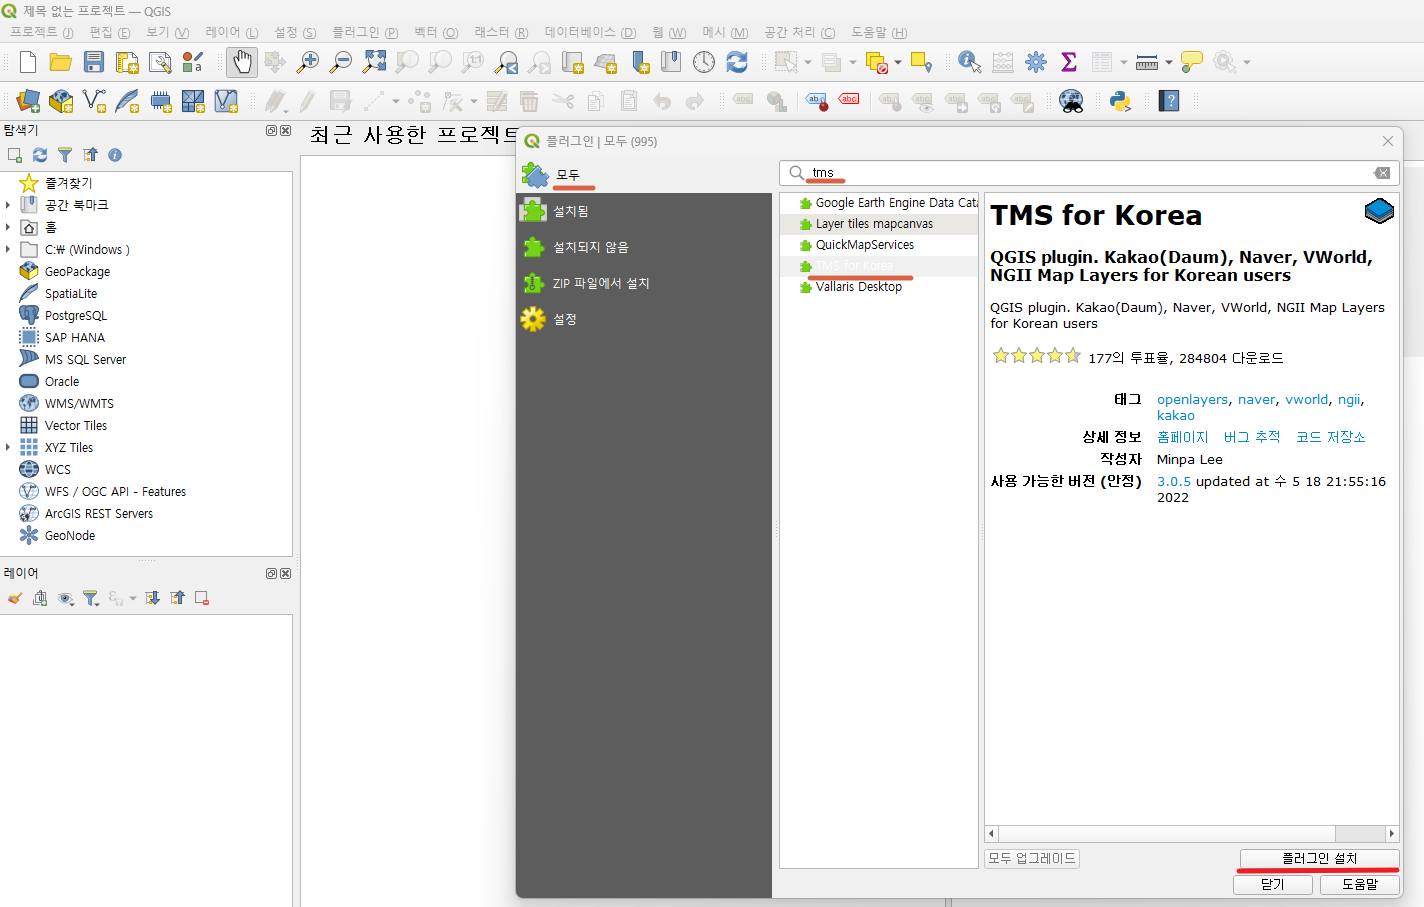Click the Select by Location icon
1424x907 pixels.
921,63
